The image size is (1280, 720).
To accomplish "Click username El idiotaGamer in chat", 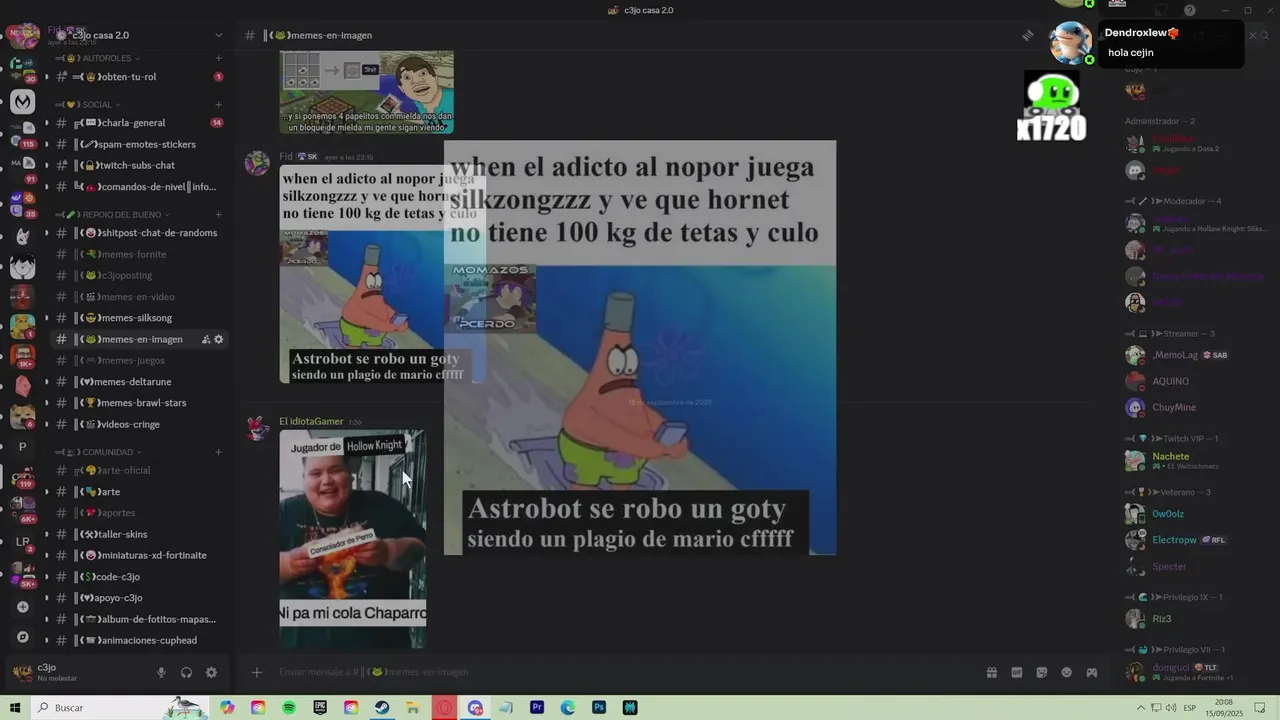I will click(x=311, y=422).
